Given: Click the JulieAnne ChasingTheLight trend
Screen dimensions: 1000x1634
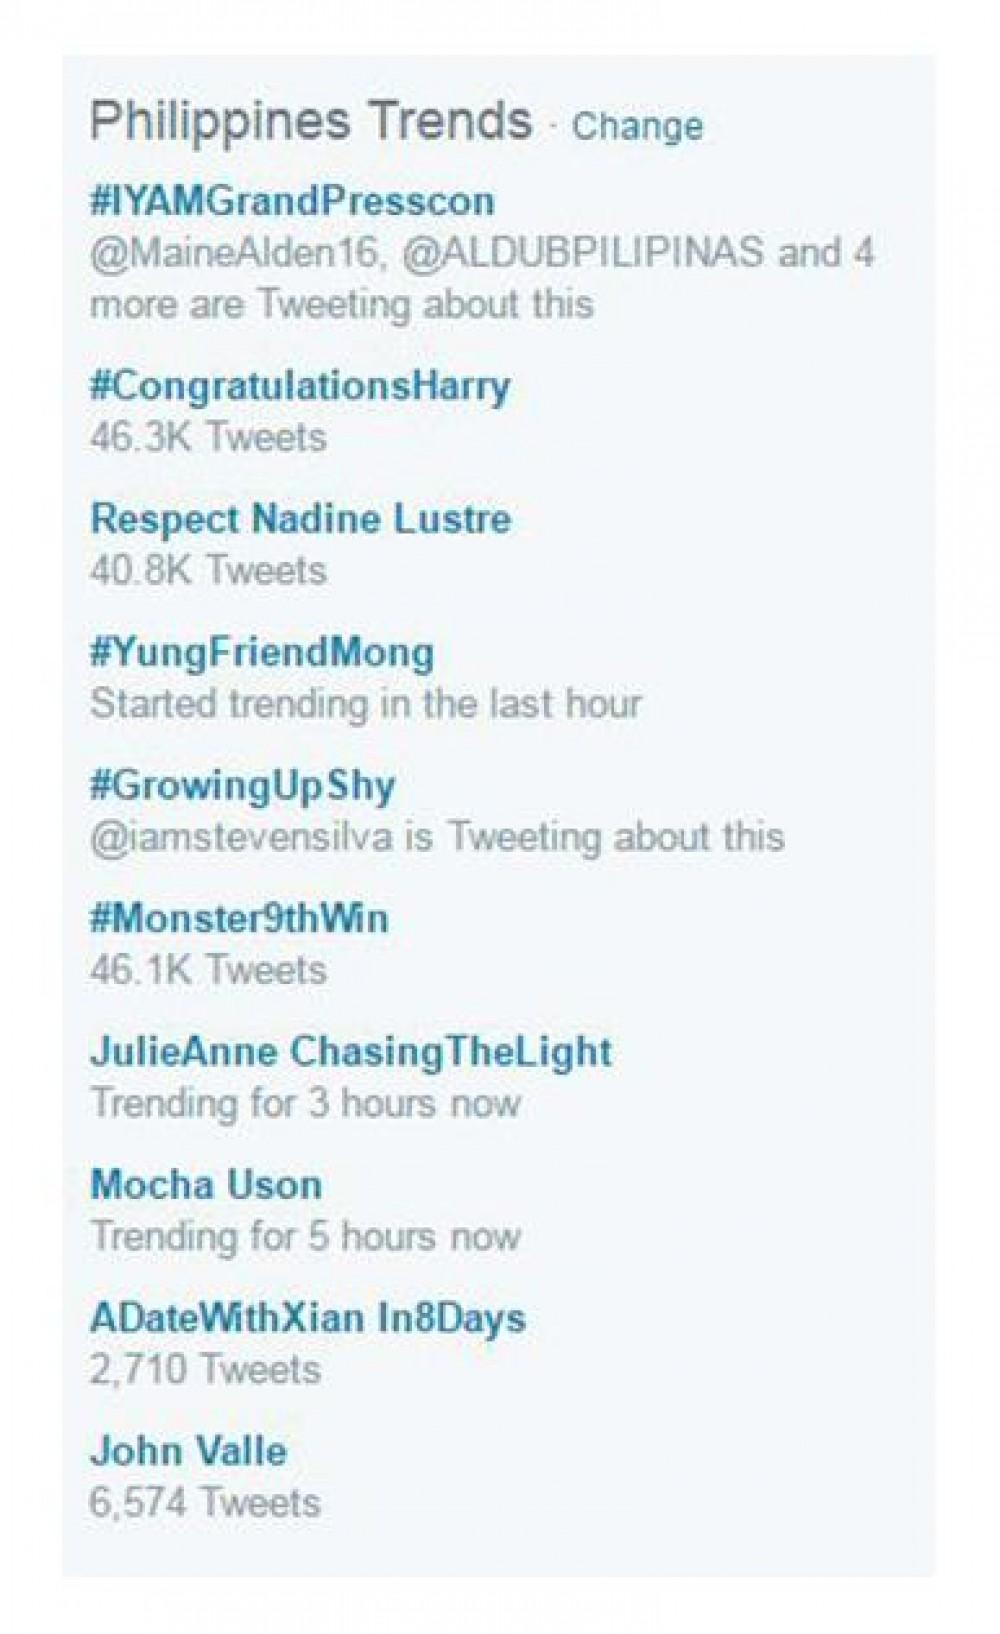Looking at the screenshot, I should [x=351, y=1051].
